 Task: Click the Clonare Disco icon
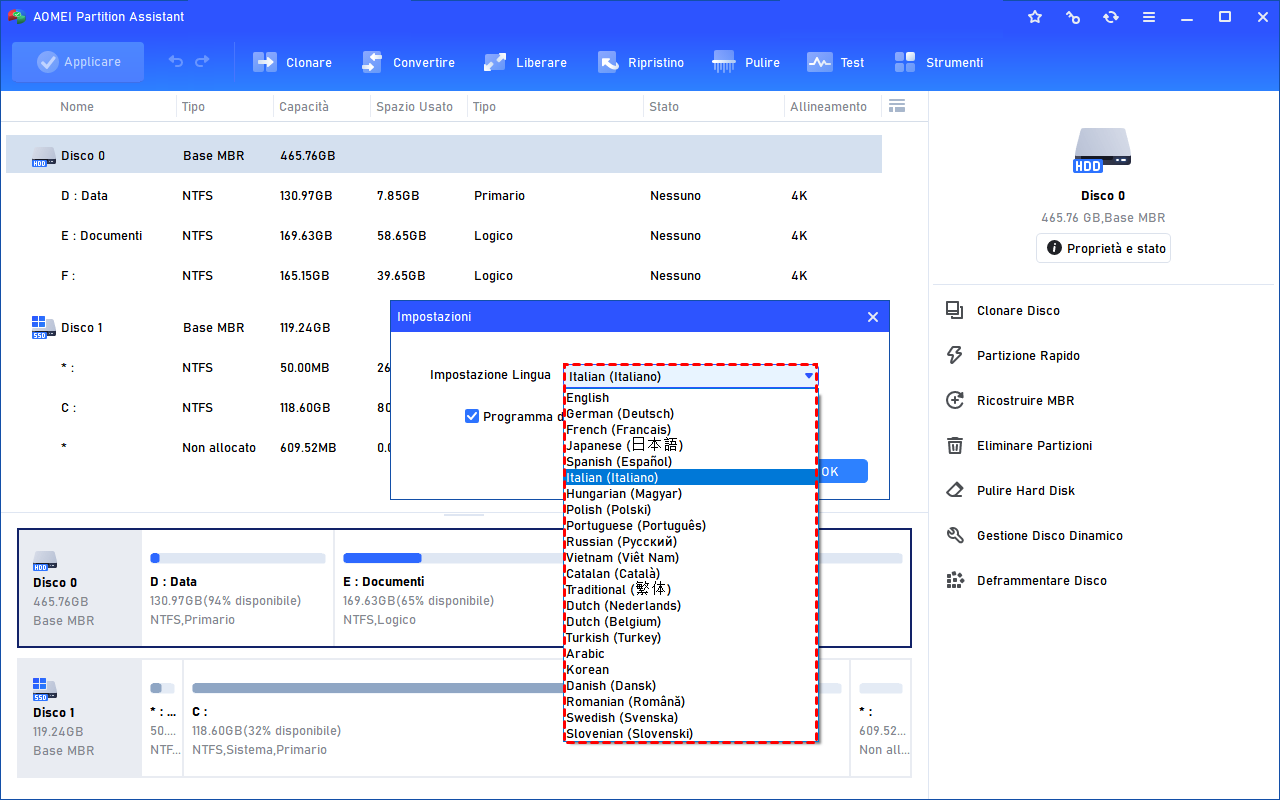pos(955,311)
